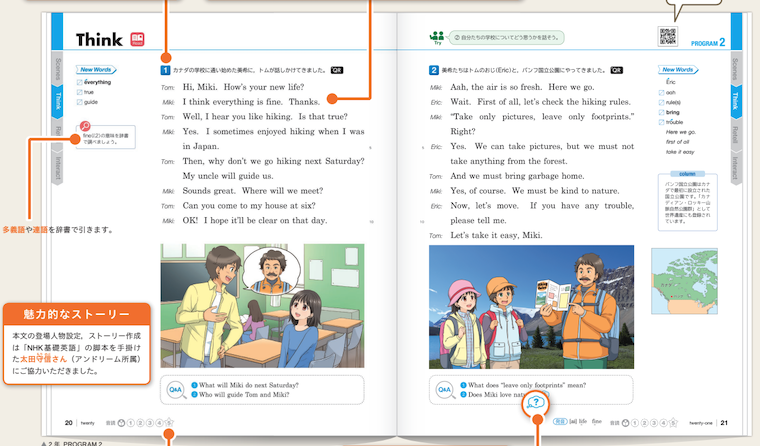Click the line 'Can you come to my house at six?'
Viewport: 760px width, 446px height.
[249, 206]
